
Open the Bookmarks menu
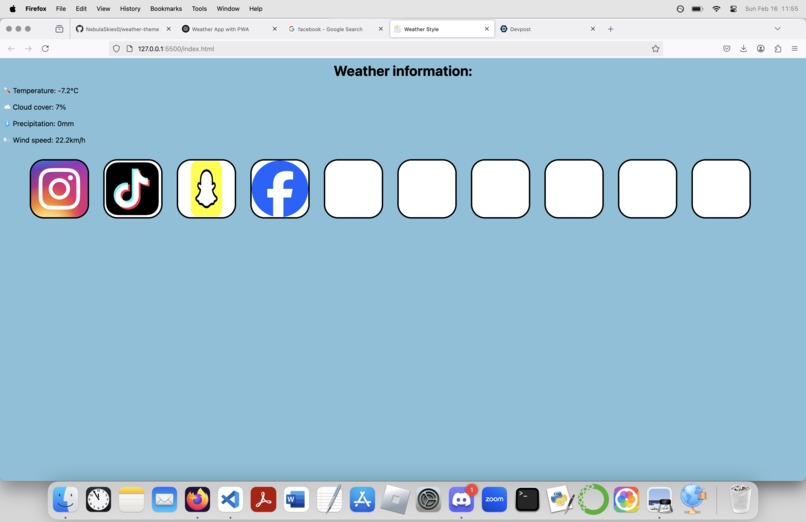click(166, 9)
